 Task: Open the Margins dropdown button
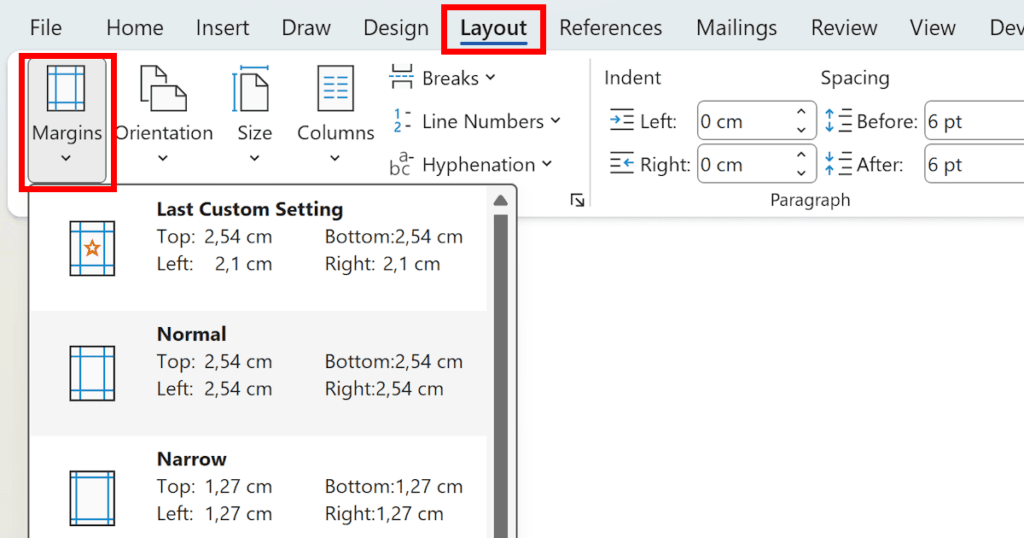click(x=67, y=120)
